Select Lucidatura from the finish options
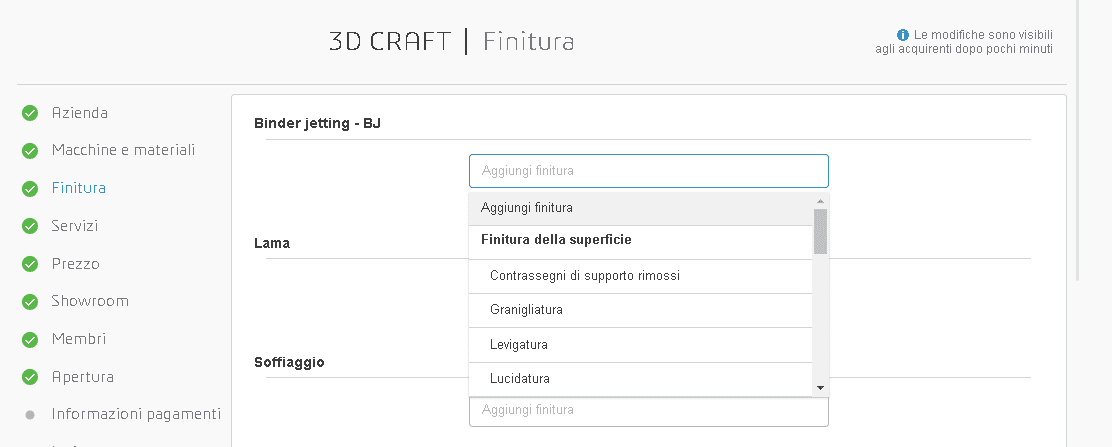This screenshot has width=1112, height=447. (519, 379)
